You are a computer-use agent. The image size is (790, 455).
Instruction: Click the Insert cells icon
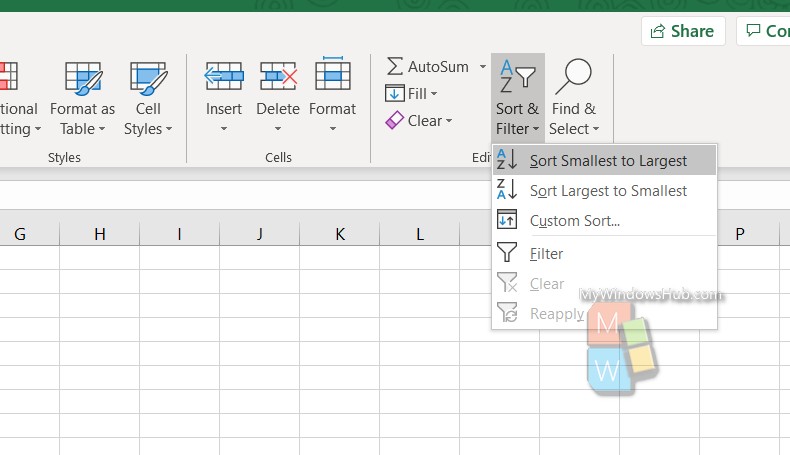[x=224, y=76]
